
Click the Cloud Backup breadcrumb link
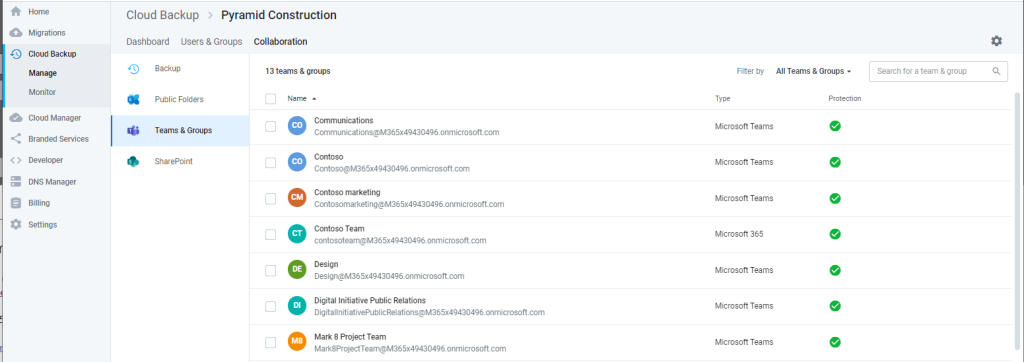click(163, 14)
